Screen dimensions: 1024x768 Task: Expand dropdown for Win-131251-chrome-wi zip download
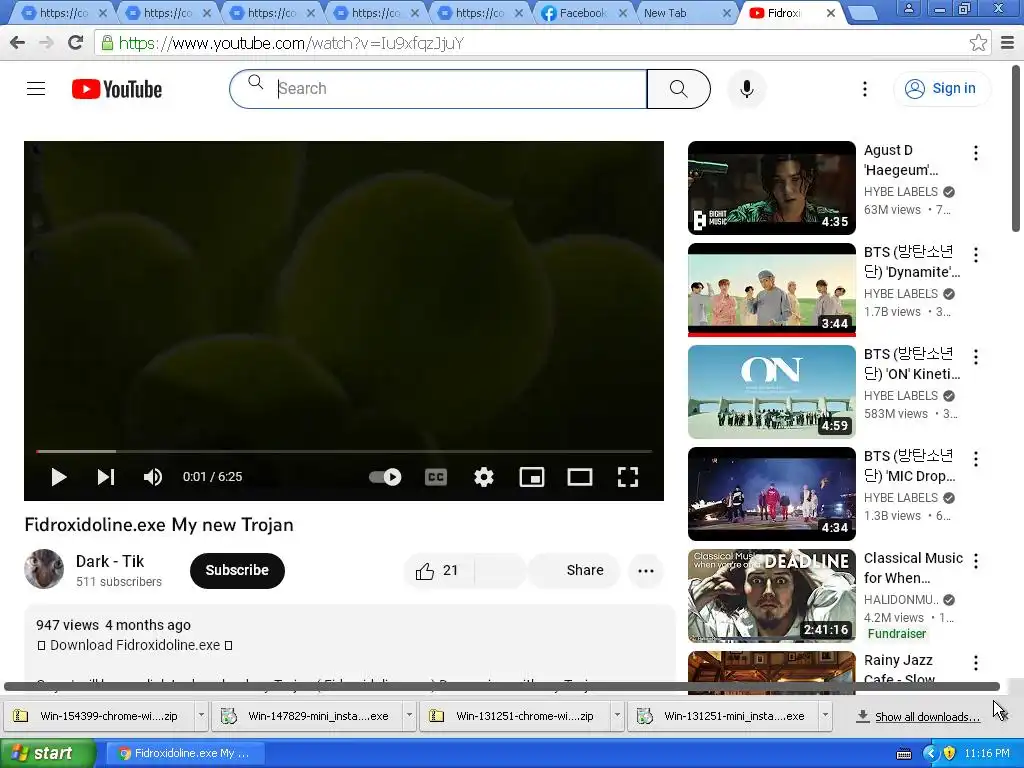coord(617,716)
